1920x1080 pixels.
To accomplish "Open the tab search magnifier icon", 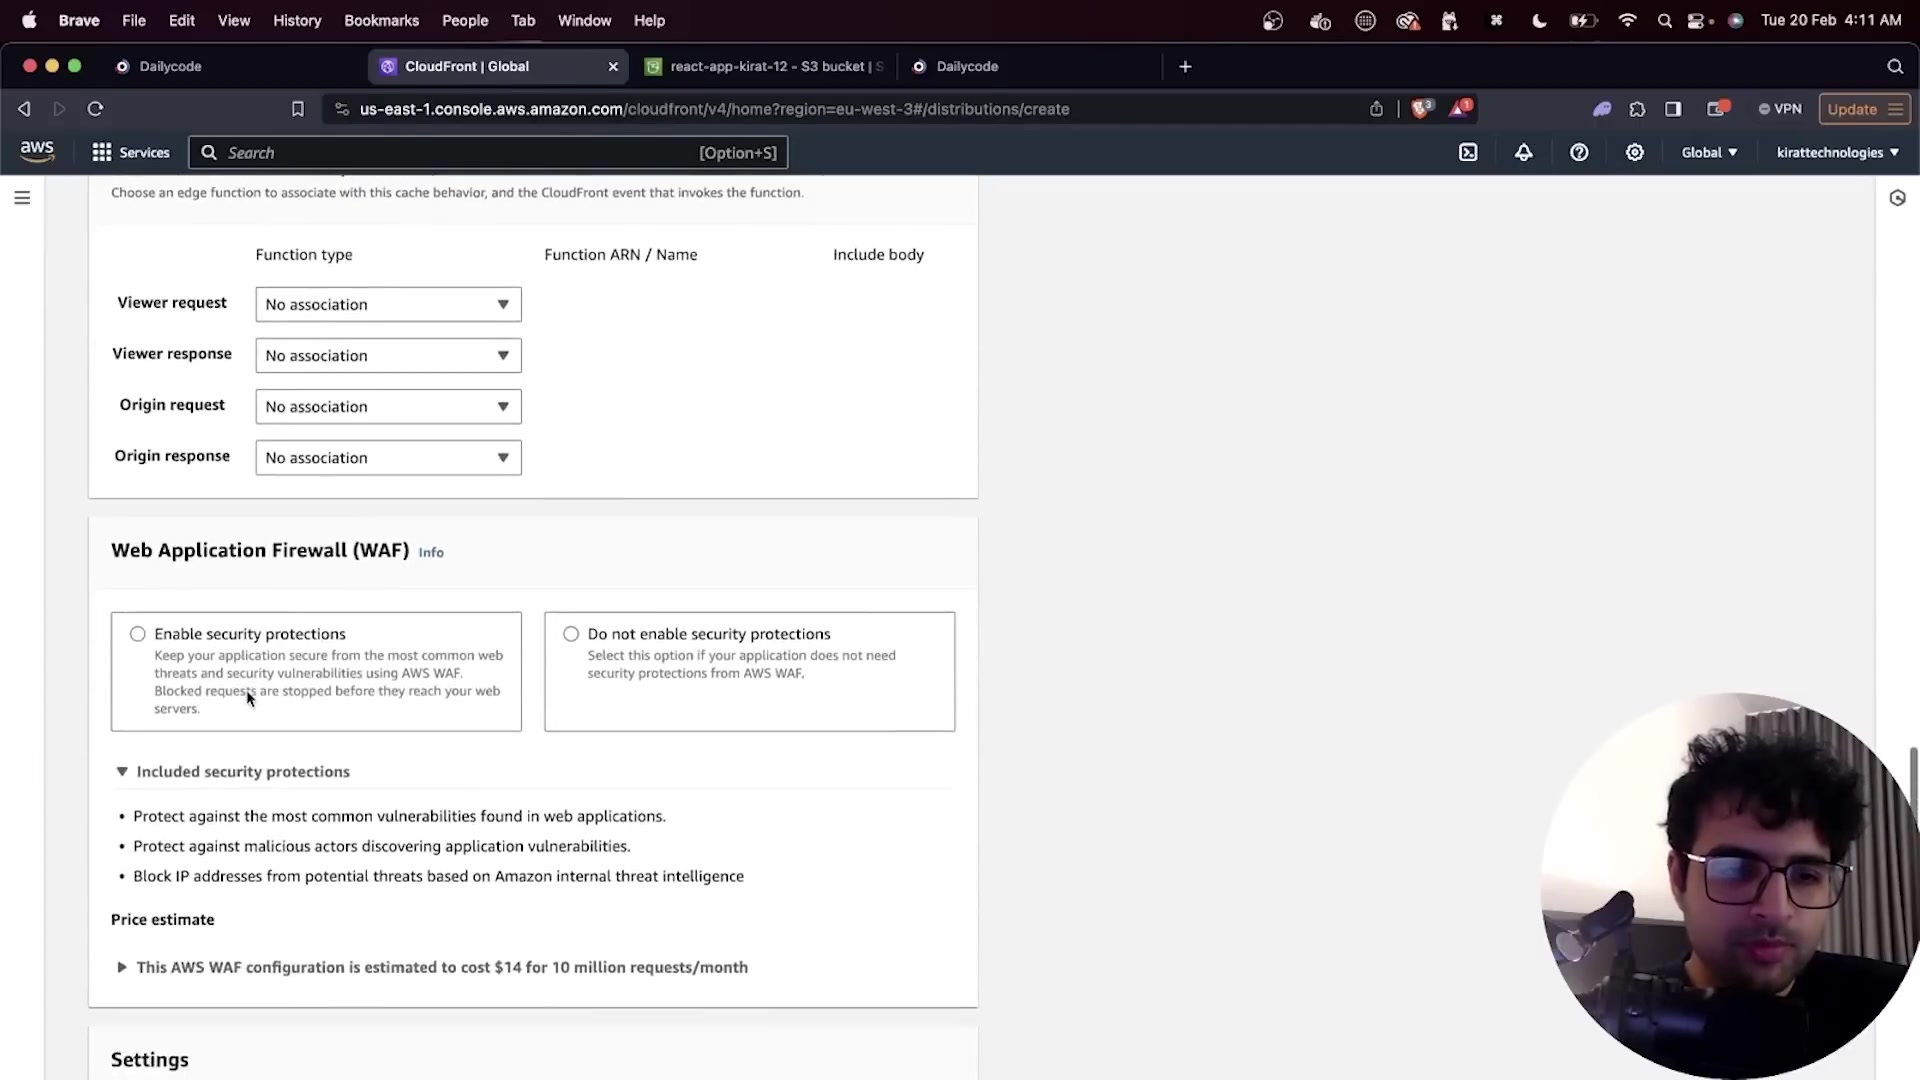I will 1895,66.
